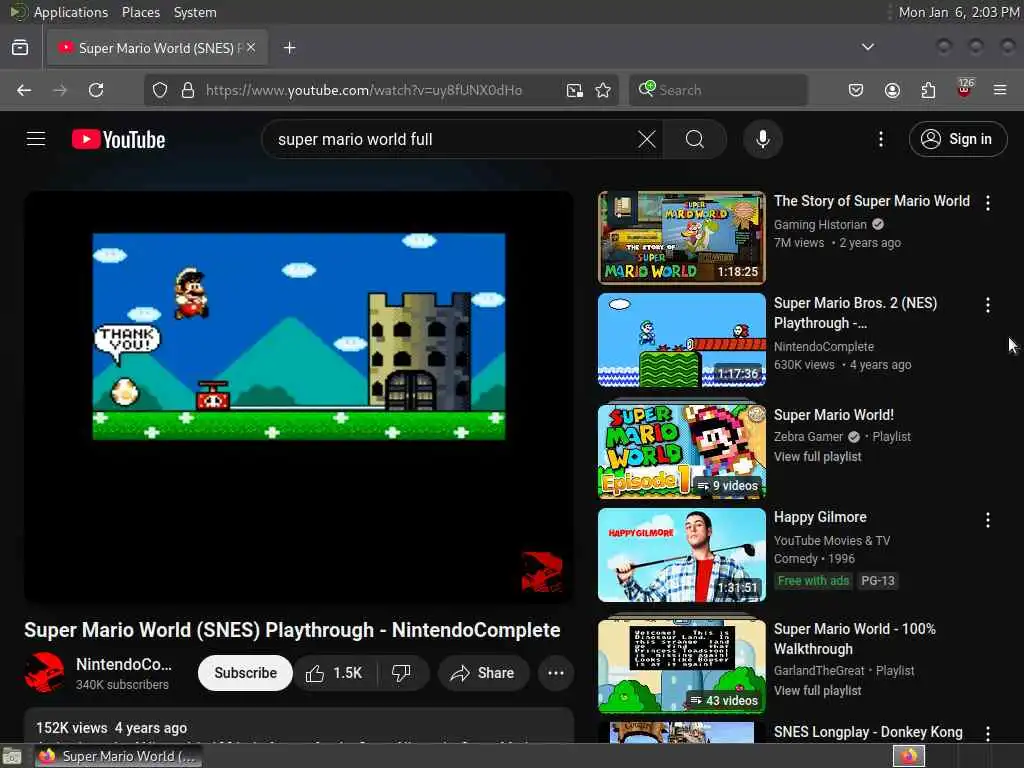Open tracking protection shield icon
Image resolution: width=1024 pixels, height=768 pixels.
160,90
